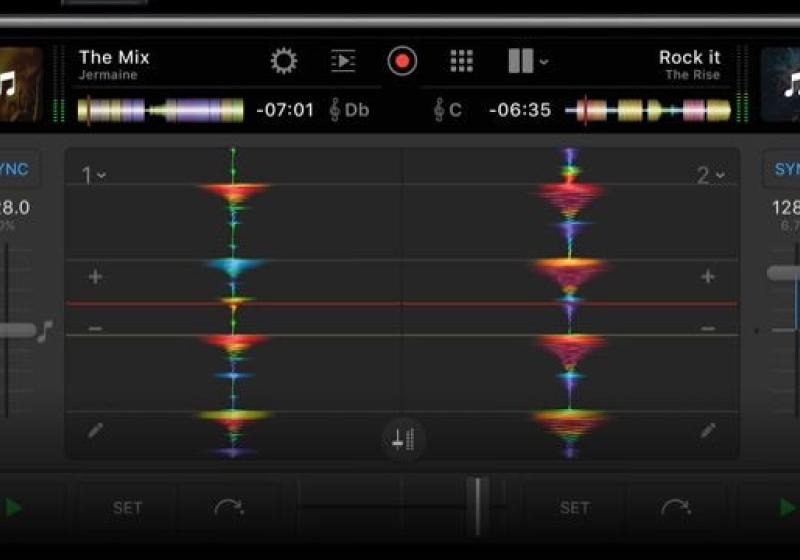Toggle Db key lock on left deck
This screenshot has width=800, height=560.
click(349, 110)
